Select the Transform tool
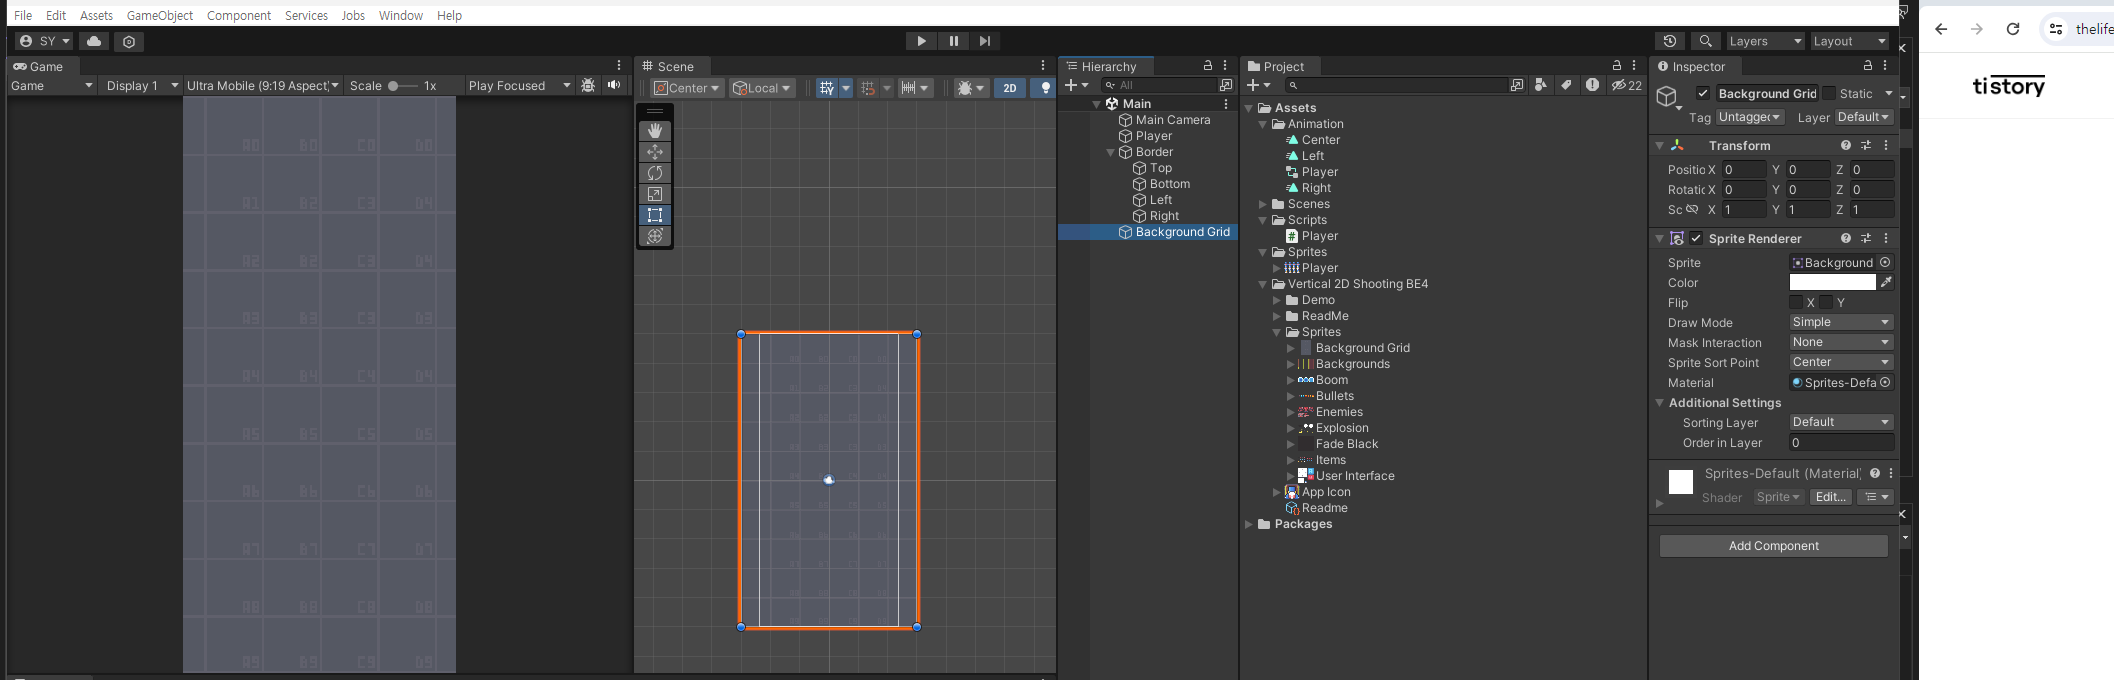 click(655, 236)
